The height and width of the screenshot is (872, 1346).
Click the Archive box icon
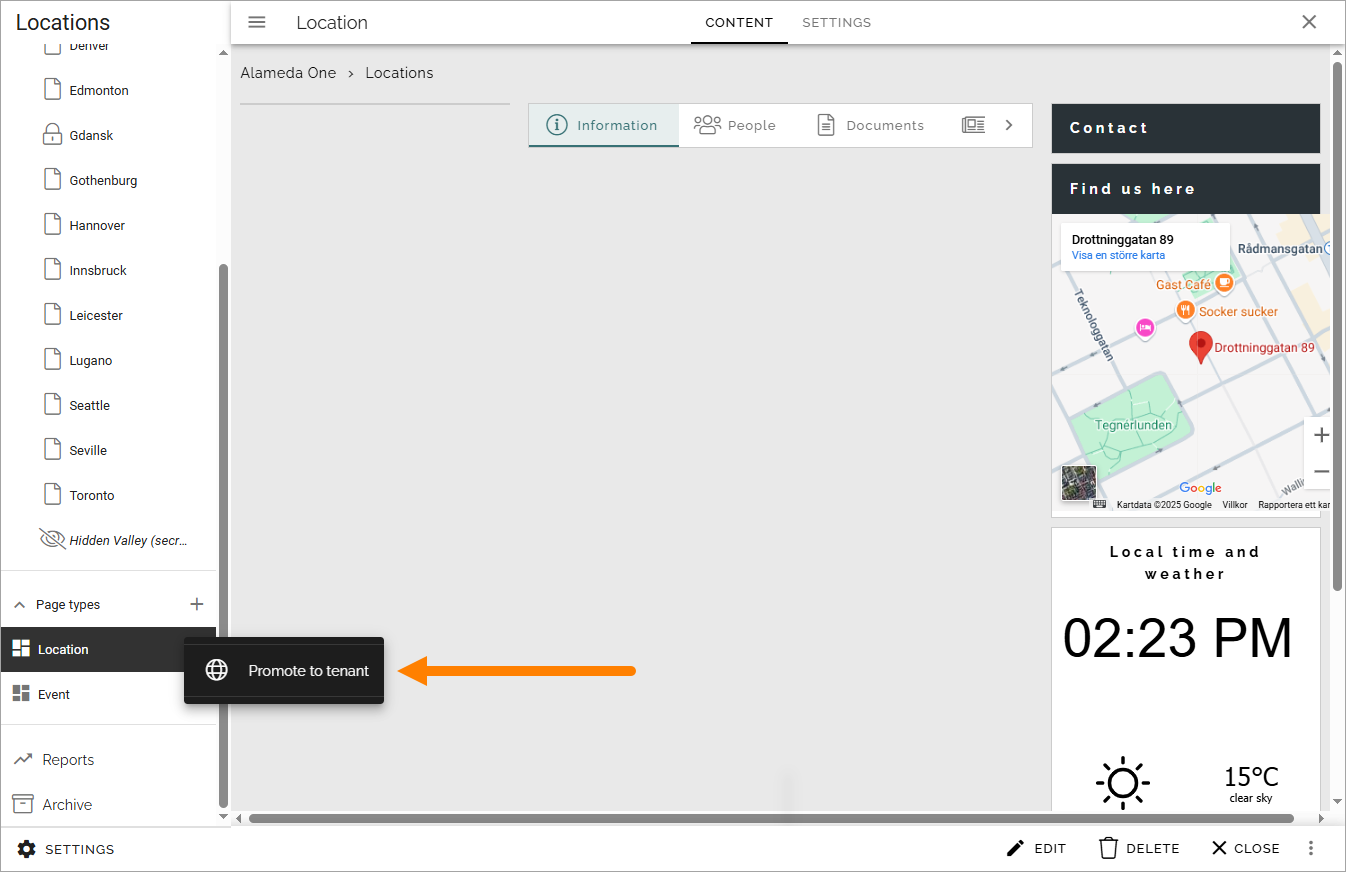pyautogui.click(x=23, y=804)
